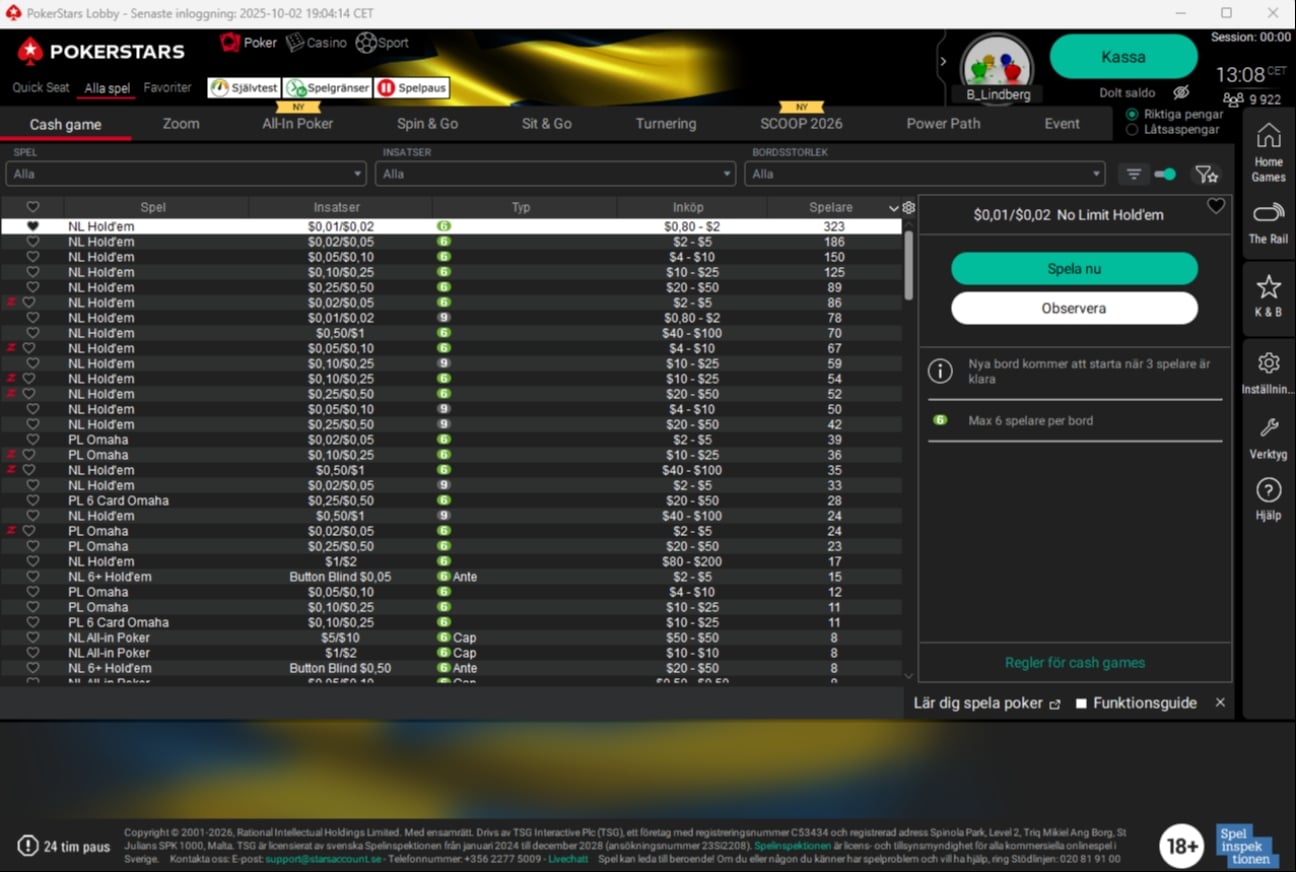The height and width of the screenshot is (872, 1296).
Task: Click the Kassa button
Action: 1123,57
